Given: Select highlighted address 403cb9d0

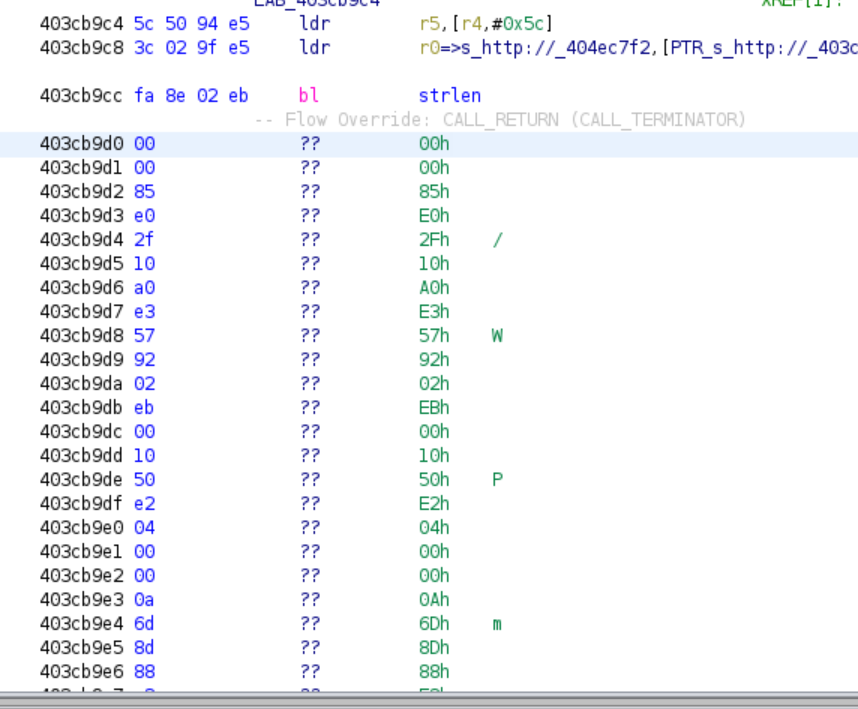Looking at the screenshot, I should (x=82, y=144).
